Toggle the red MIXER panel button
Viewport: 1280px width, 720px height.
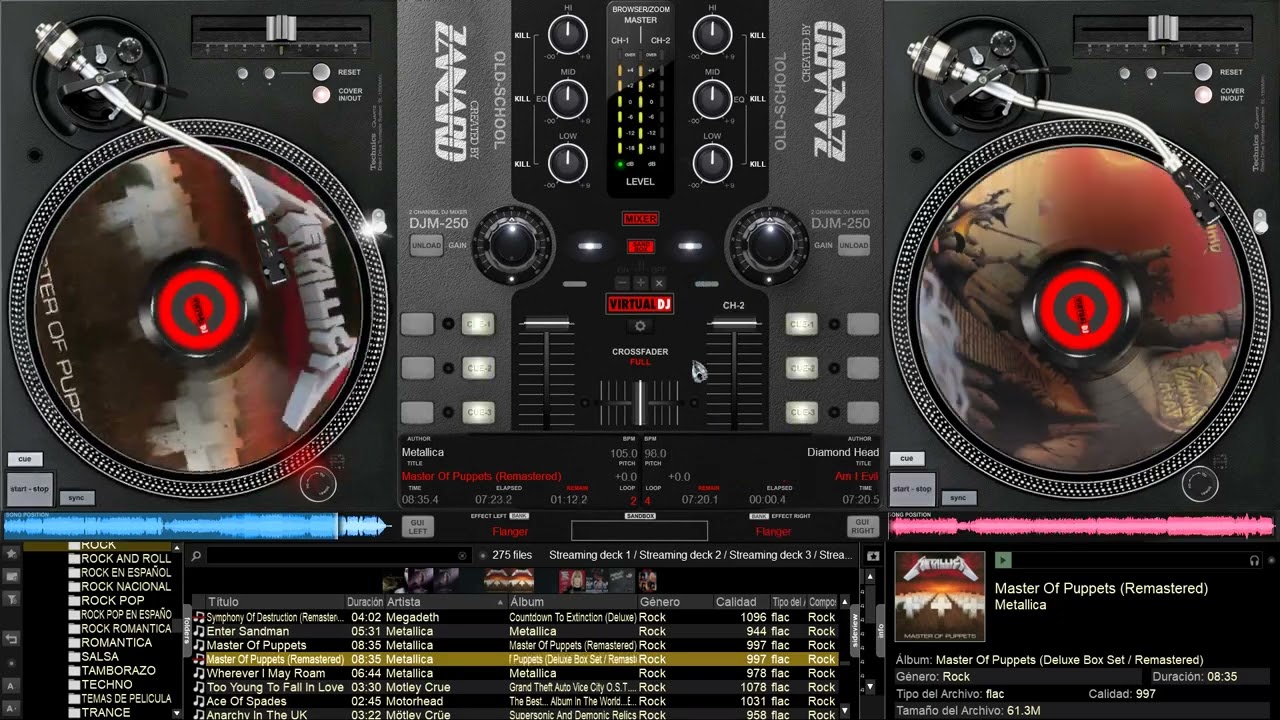(640, 218)
